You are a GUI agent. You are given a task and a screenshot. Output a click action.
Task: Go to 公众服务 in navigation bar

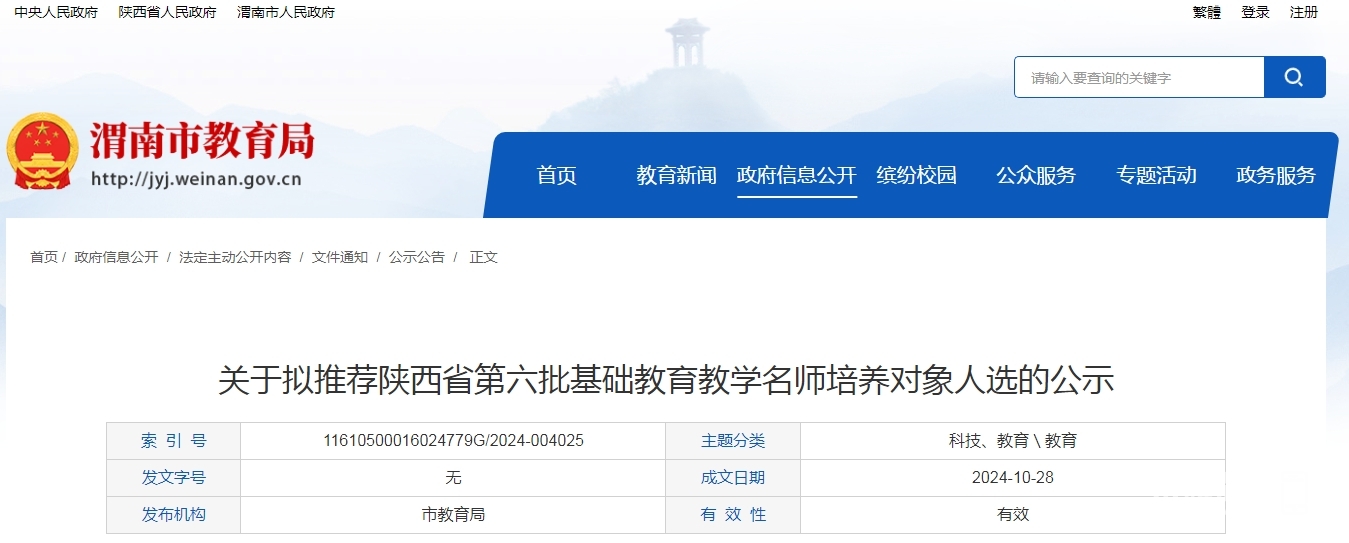pyautogui.click(x=1036, y=176)
